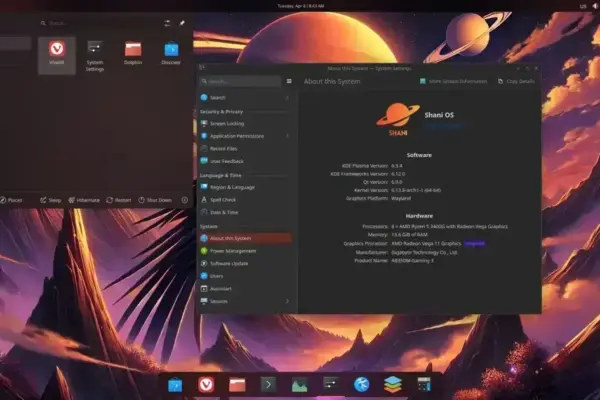Image resolution: width=600 pixels, height=400 pixels.
Task: Open Vivaldi from the dock
Action: [x=206, y=385]
